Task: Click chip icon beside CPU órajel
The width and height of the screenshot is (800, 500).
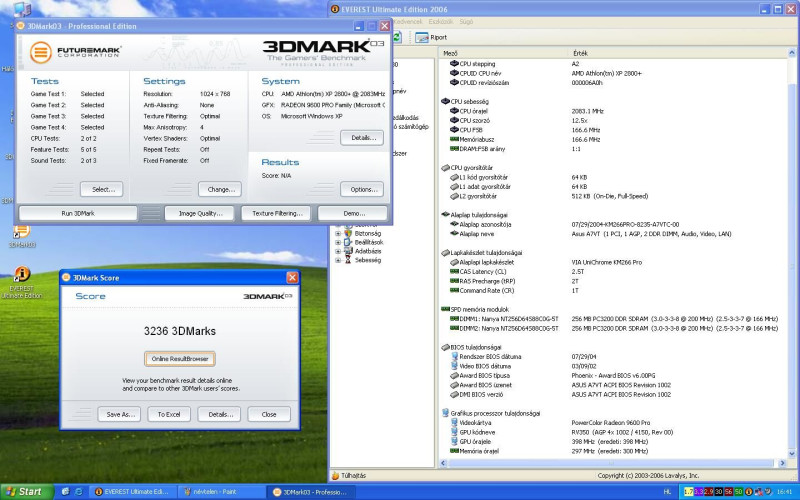Action: [x=454, y=111]
